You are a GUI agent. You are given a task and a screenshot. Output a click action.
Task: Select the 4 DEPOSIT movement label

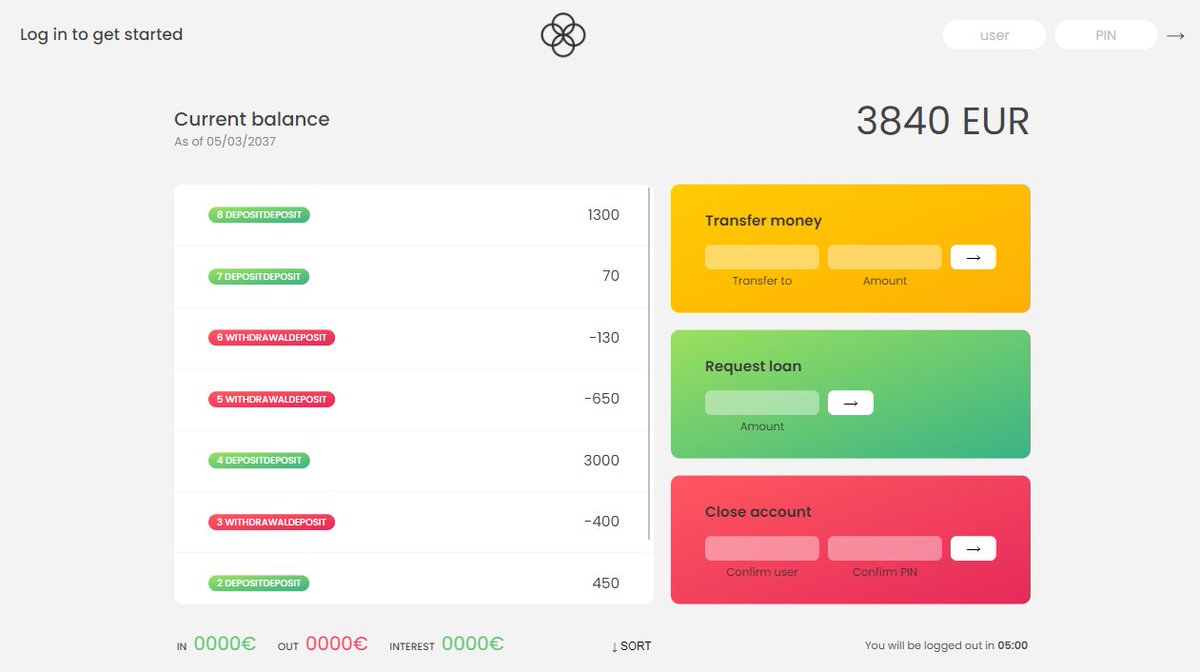(259, 461)
